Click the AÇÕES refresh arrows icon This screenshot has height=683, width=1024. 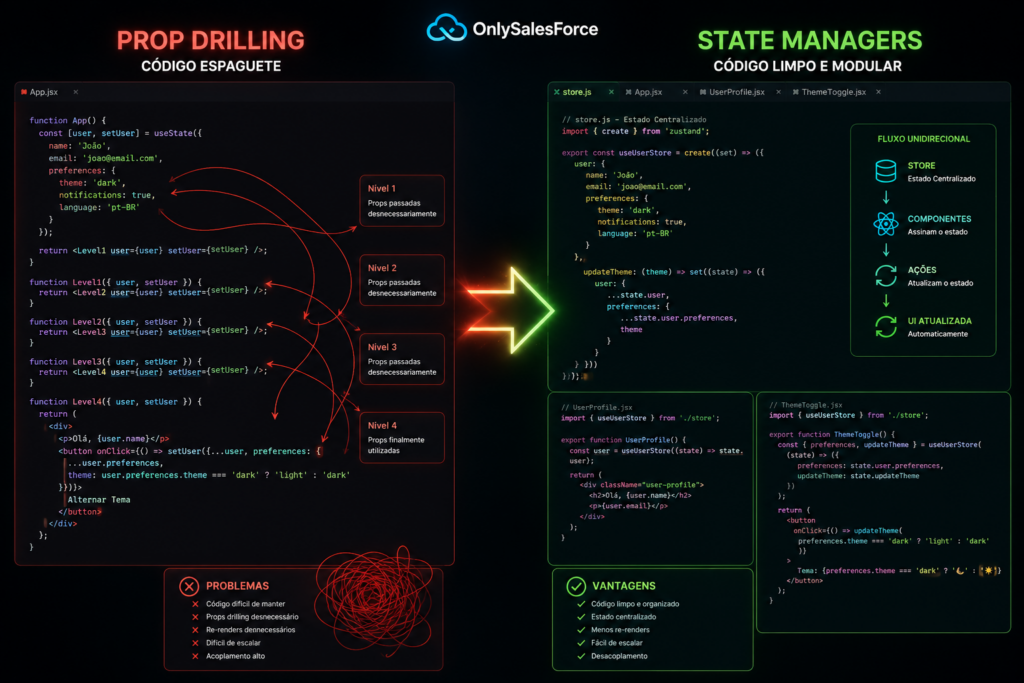886,276
